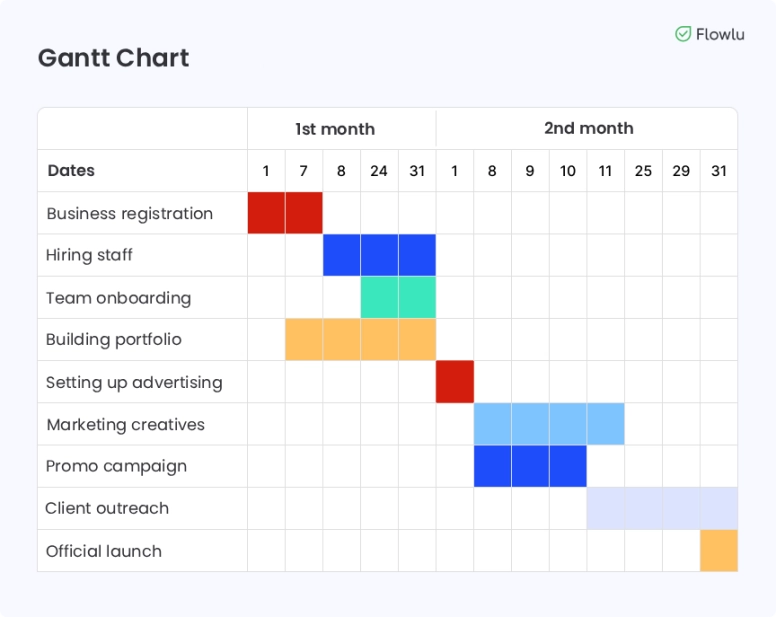Select the Business registration task row label
Image resolution: width=776 pixels, height=617 pixels.
(130, 213)
